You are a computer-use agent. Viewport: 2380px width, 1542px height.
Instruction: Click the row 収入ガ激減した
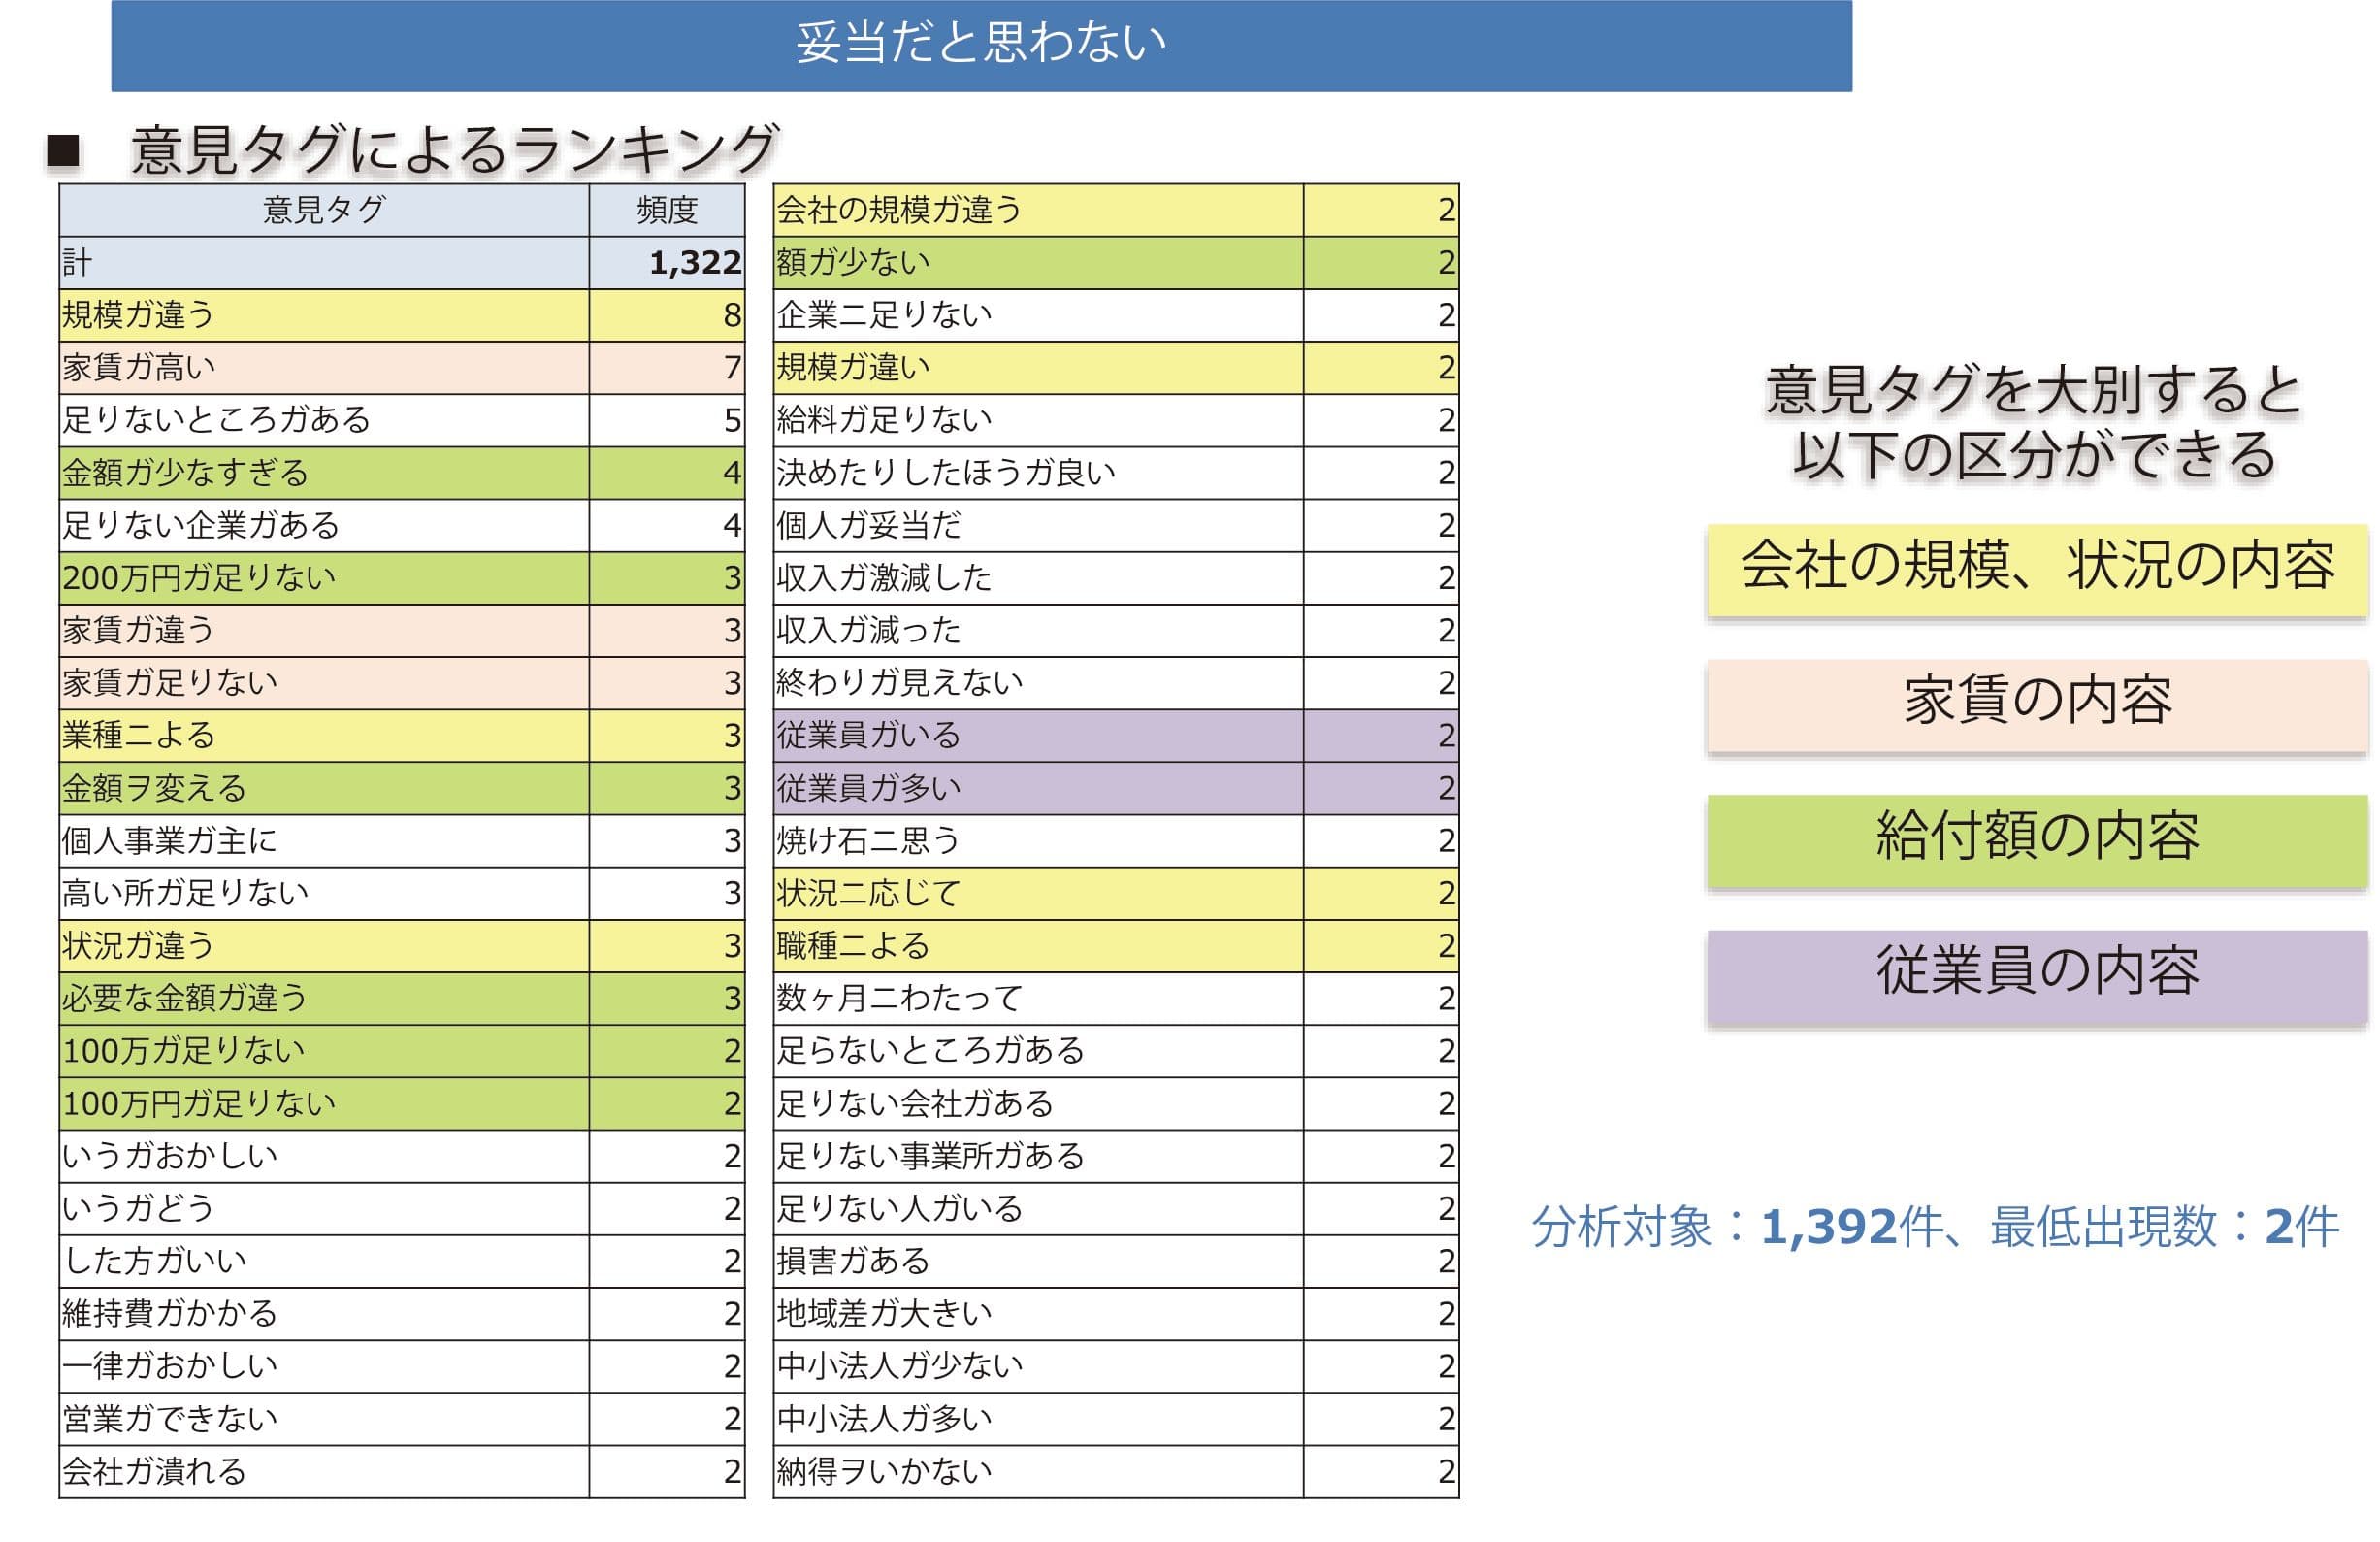1116,578
